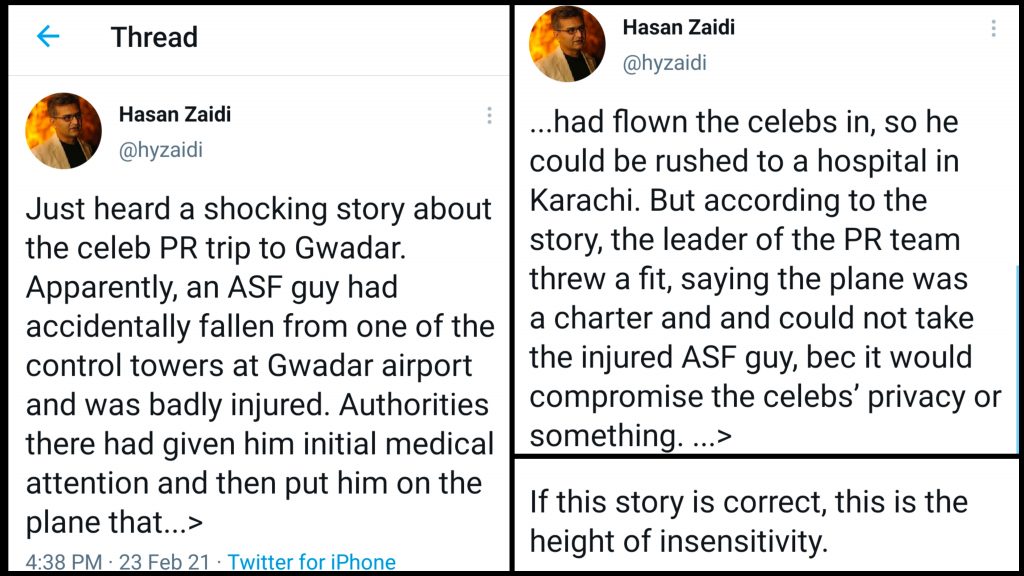Click the 4:38 PM timestamp

pyautogui.click(x=64, y=562)
